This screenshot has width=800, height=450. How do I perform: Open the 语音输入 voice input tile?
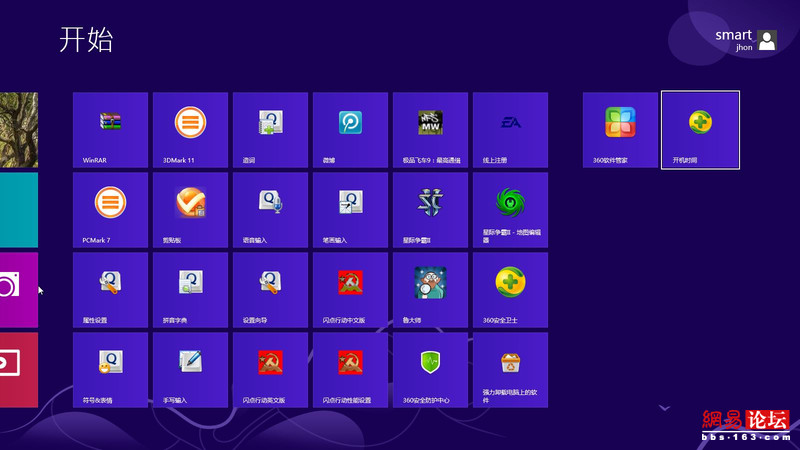(270, 210)
